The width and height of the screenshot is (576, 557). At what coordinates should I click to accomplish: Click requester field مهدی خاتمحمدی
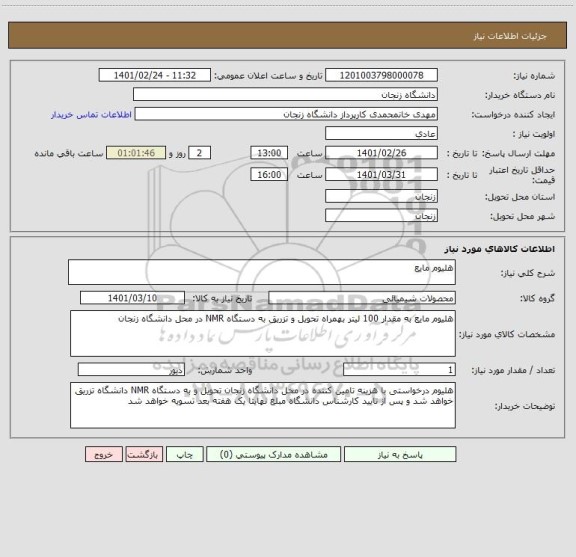click(x=286, y=114)
